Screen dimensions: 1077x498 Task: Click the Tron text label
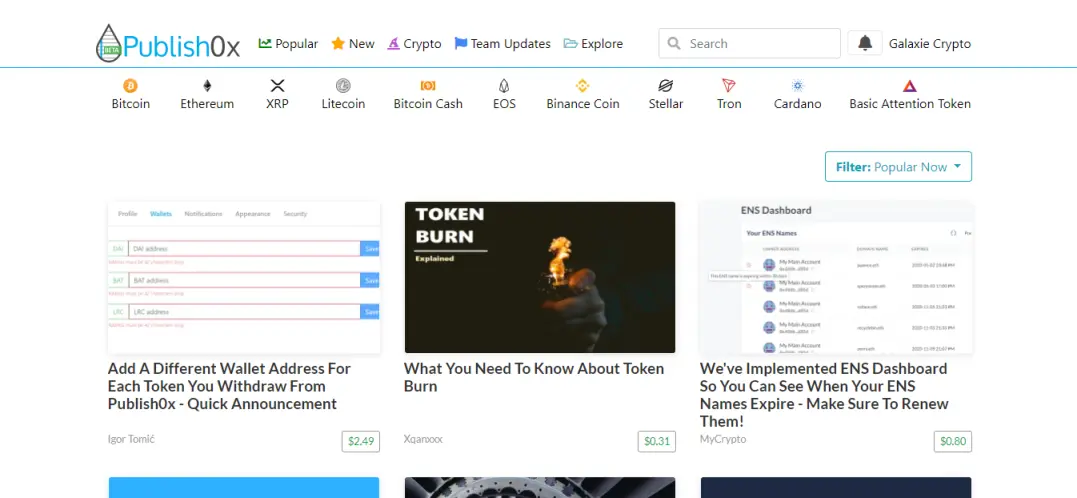tap(729, 104)
